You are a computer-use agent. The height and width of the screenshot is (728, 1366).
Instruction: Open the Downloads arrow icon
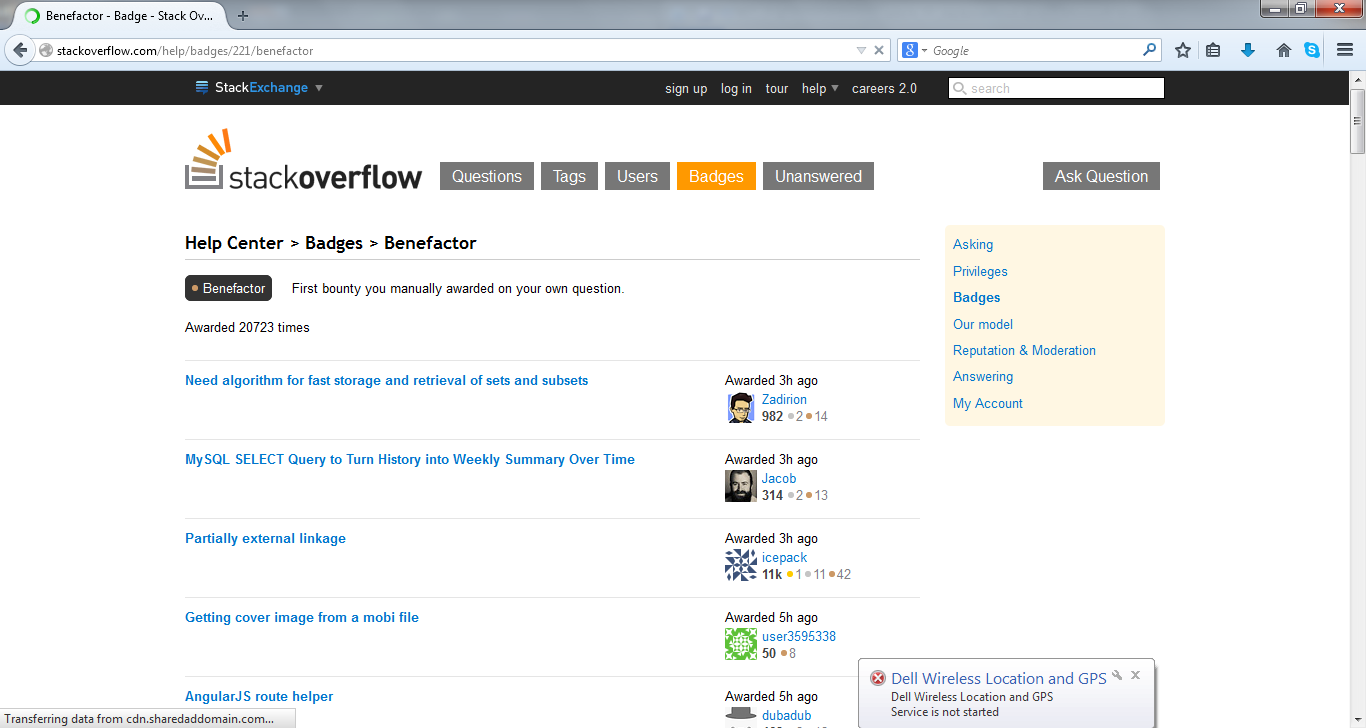click(1248, 49)
